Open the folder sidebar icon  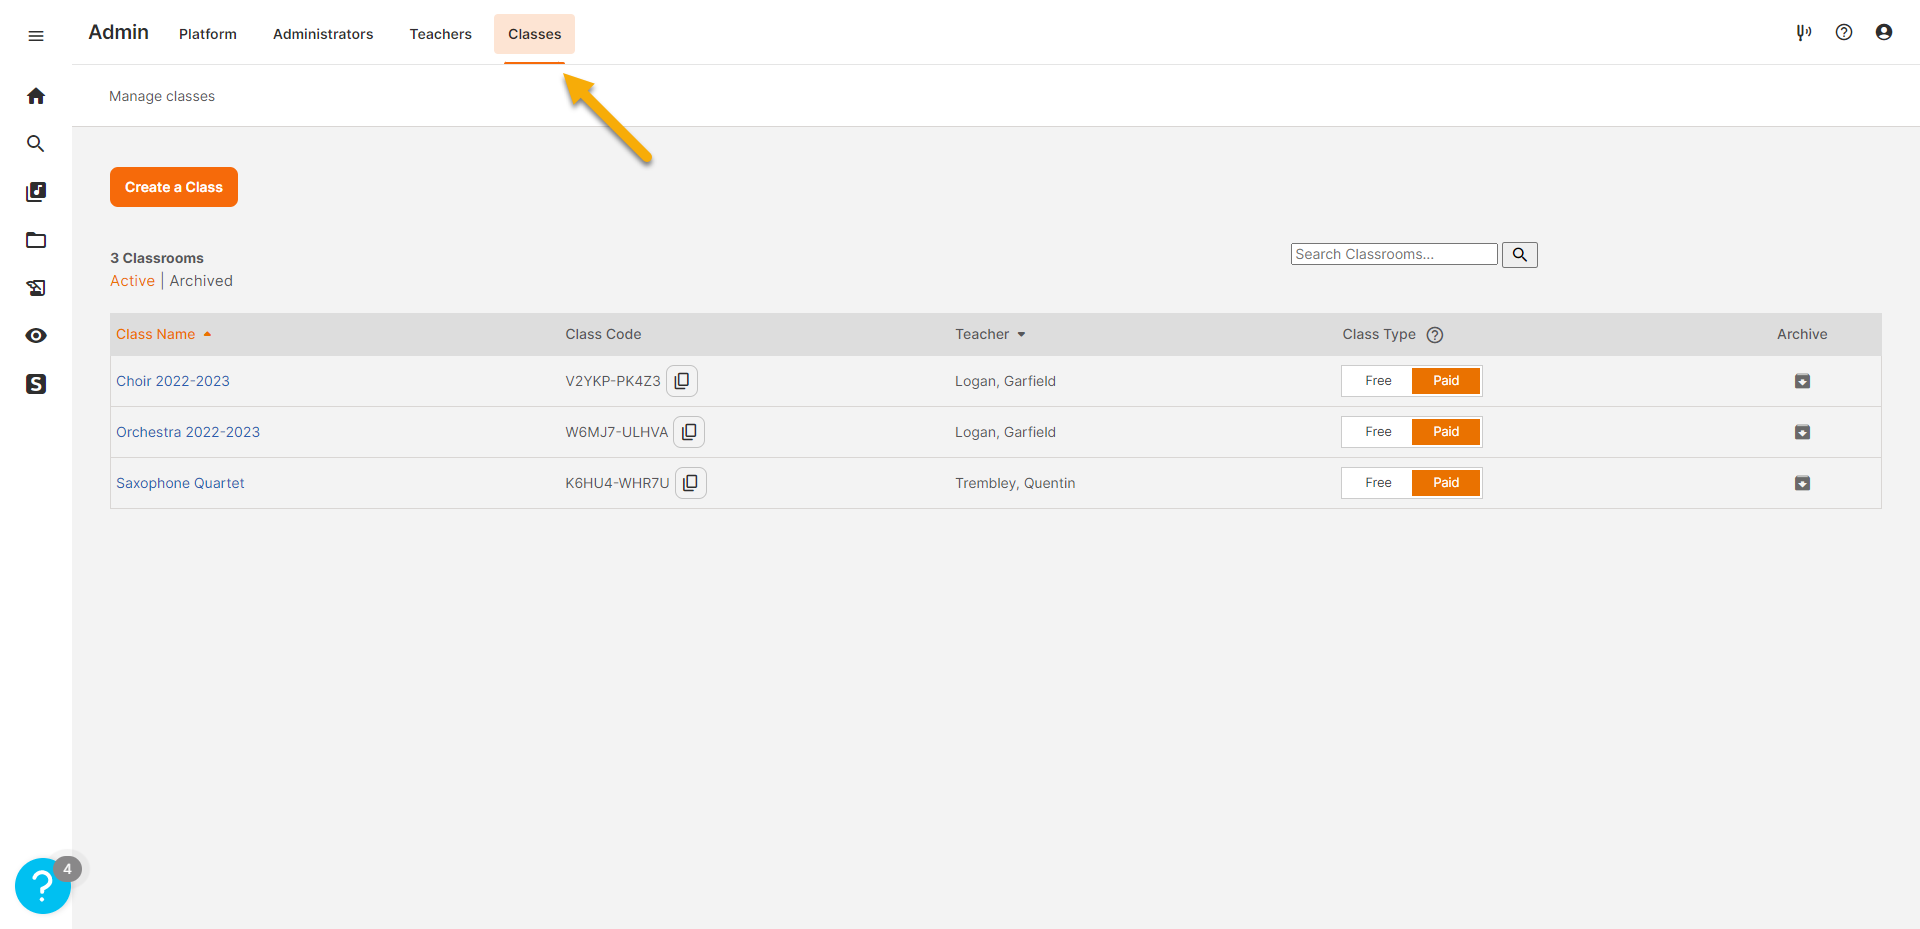coord(36,240)
